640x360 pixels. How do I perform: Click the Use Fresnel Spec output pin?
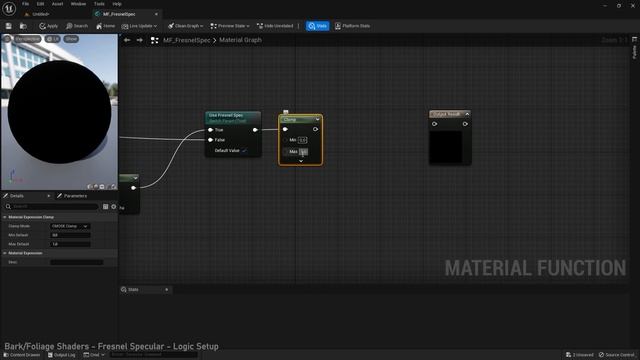point(255,130)
